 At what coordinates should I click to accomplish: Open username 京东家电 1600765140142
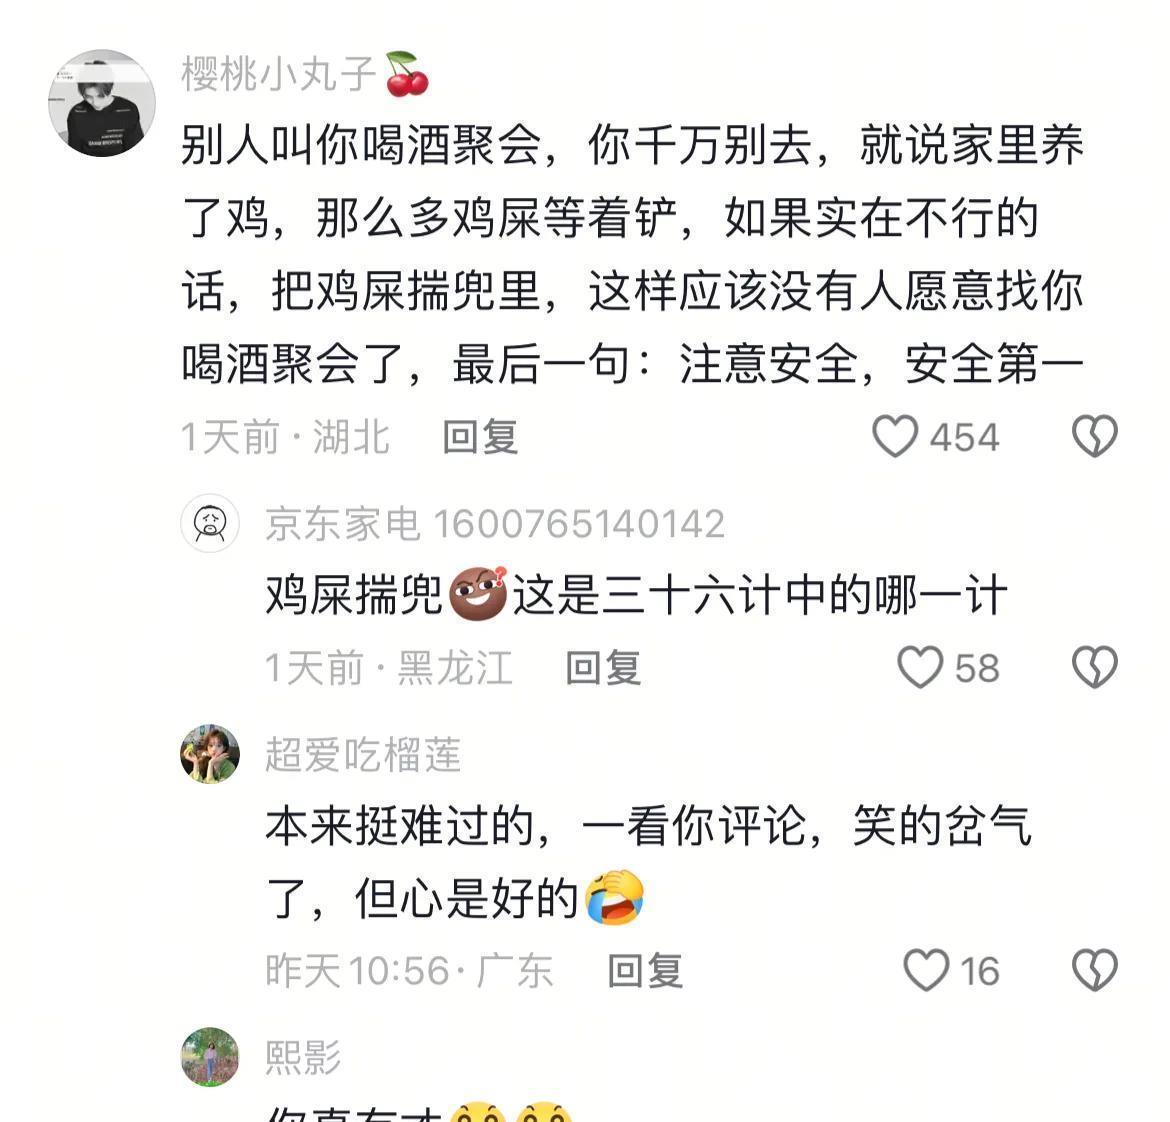click(495, 524)
